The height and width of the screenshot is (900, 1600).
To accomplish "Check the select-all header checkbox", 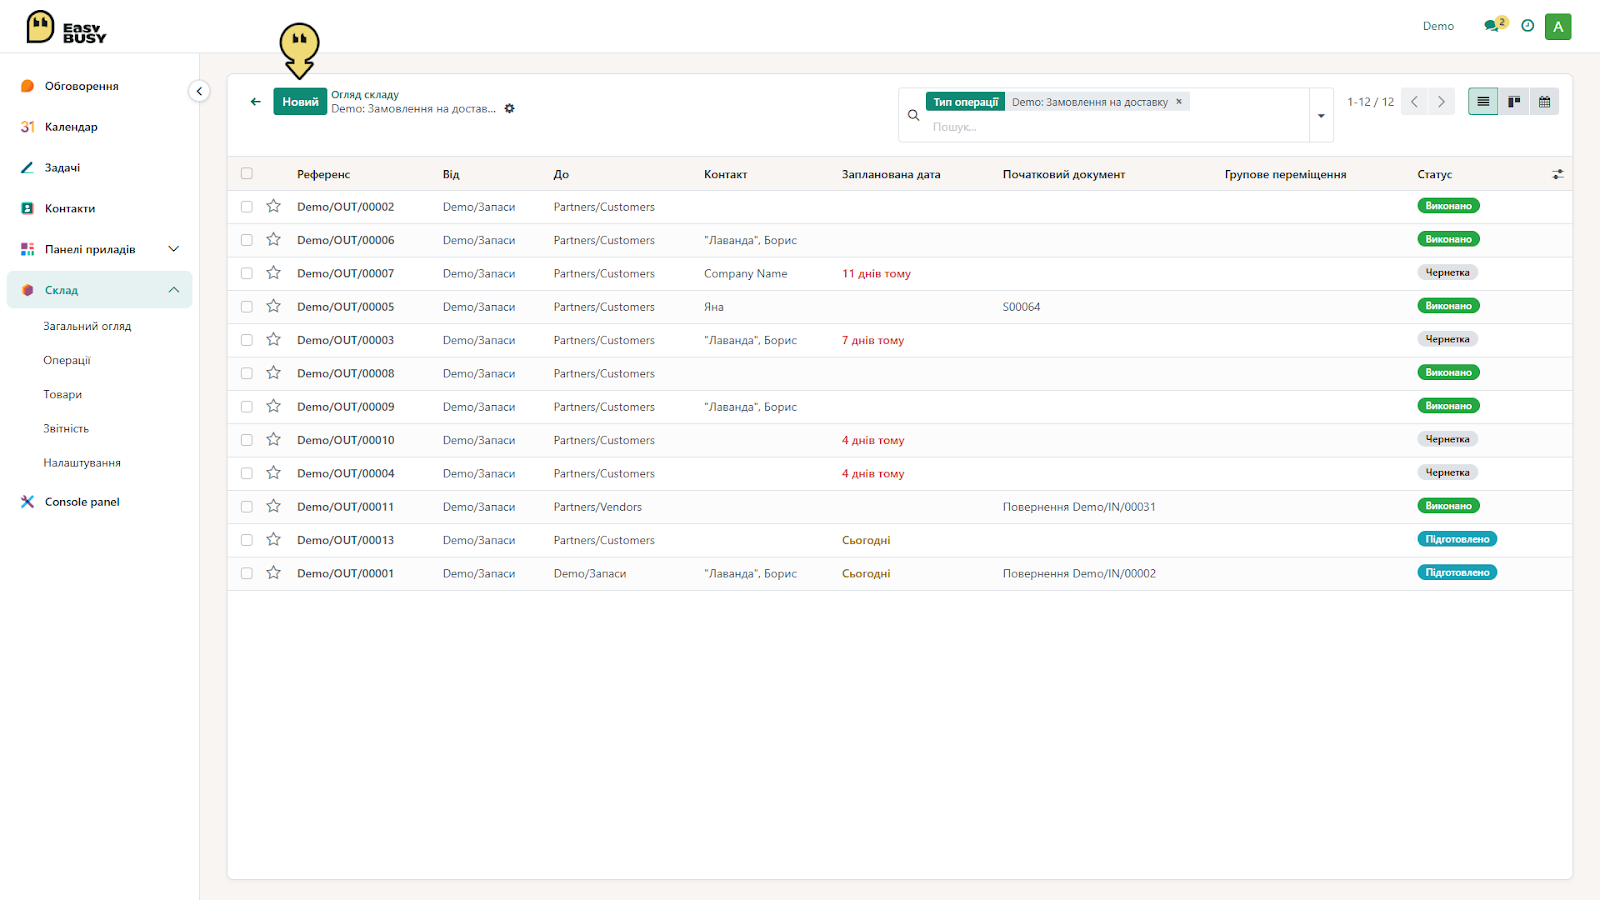I will tap(247, 174).
